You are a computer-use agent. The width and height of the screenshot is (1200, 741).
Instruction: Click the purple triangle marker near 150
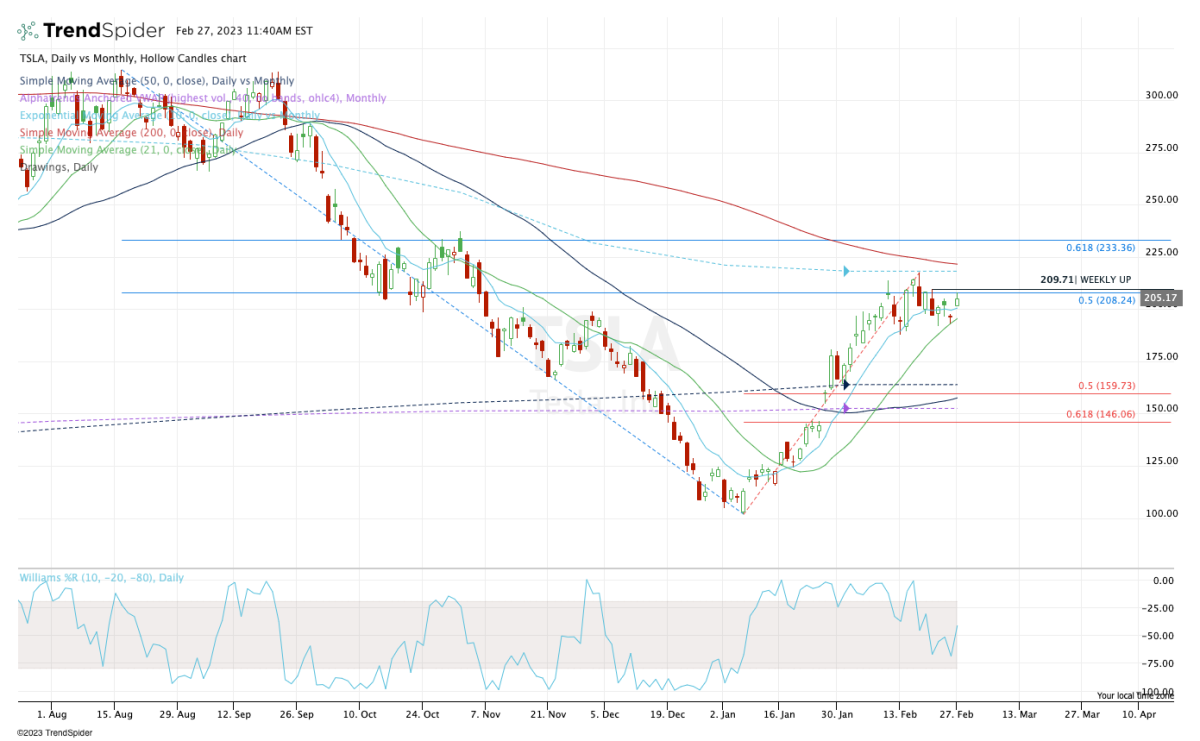[846, 408]
